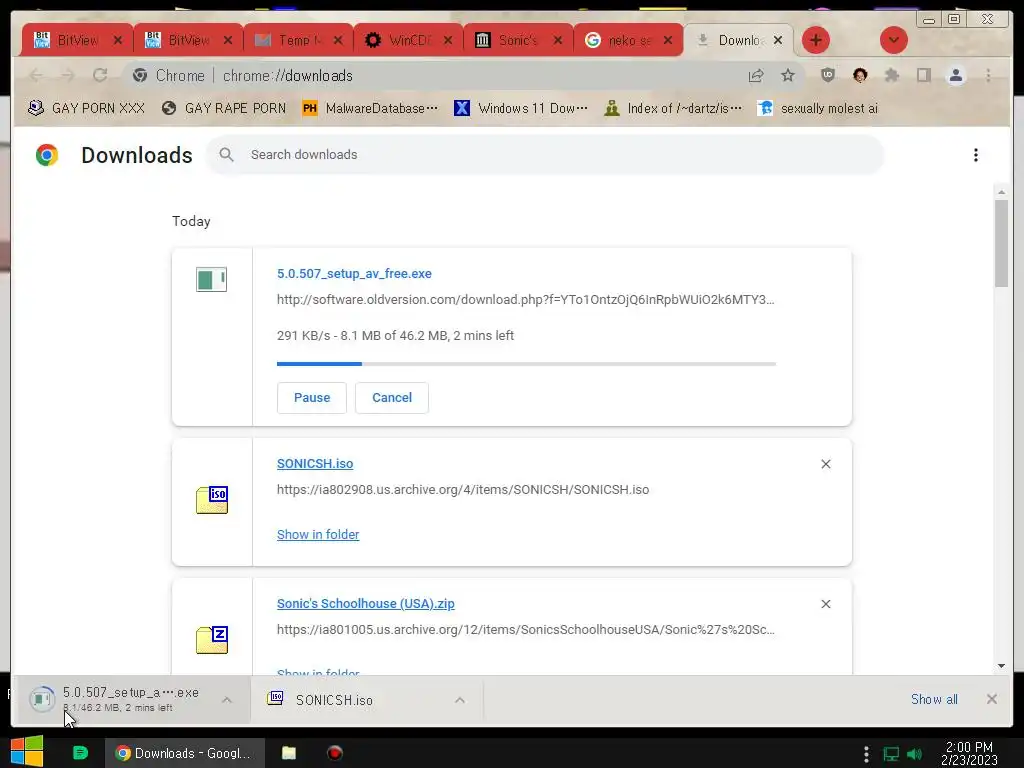Click the scrollbar down arrow
The width and height of the screenshot is (1024, 768).
click(x=1001, y=666)
